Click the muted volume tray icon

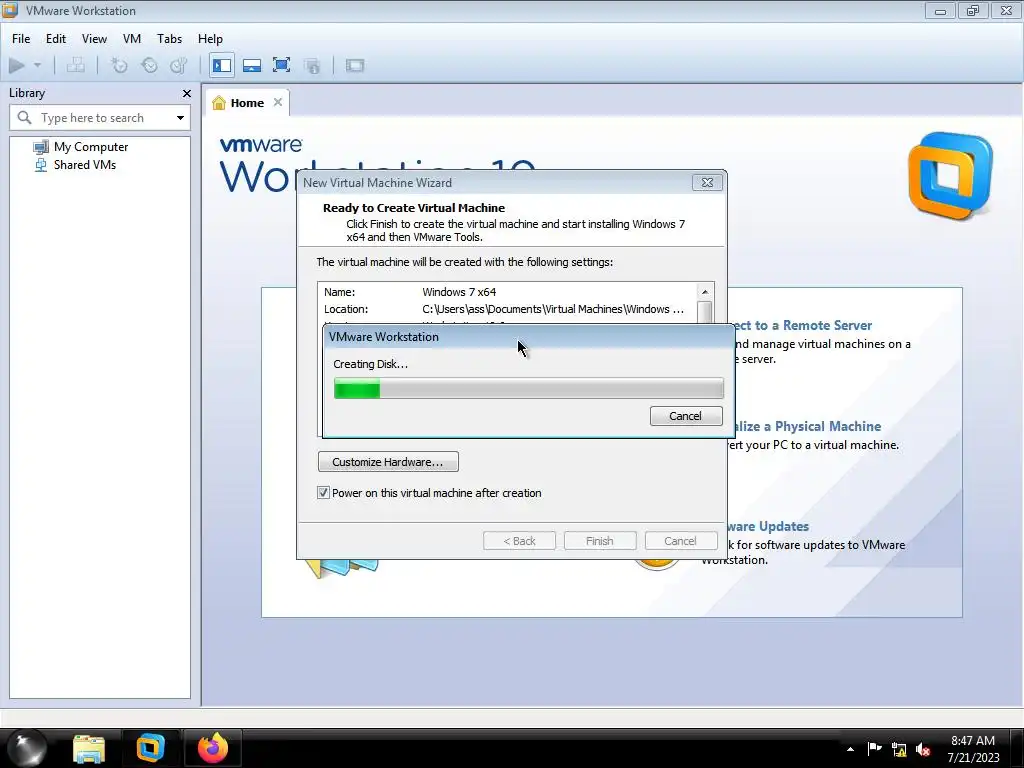[923, 750]
